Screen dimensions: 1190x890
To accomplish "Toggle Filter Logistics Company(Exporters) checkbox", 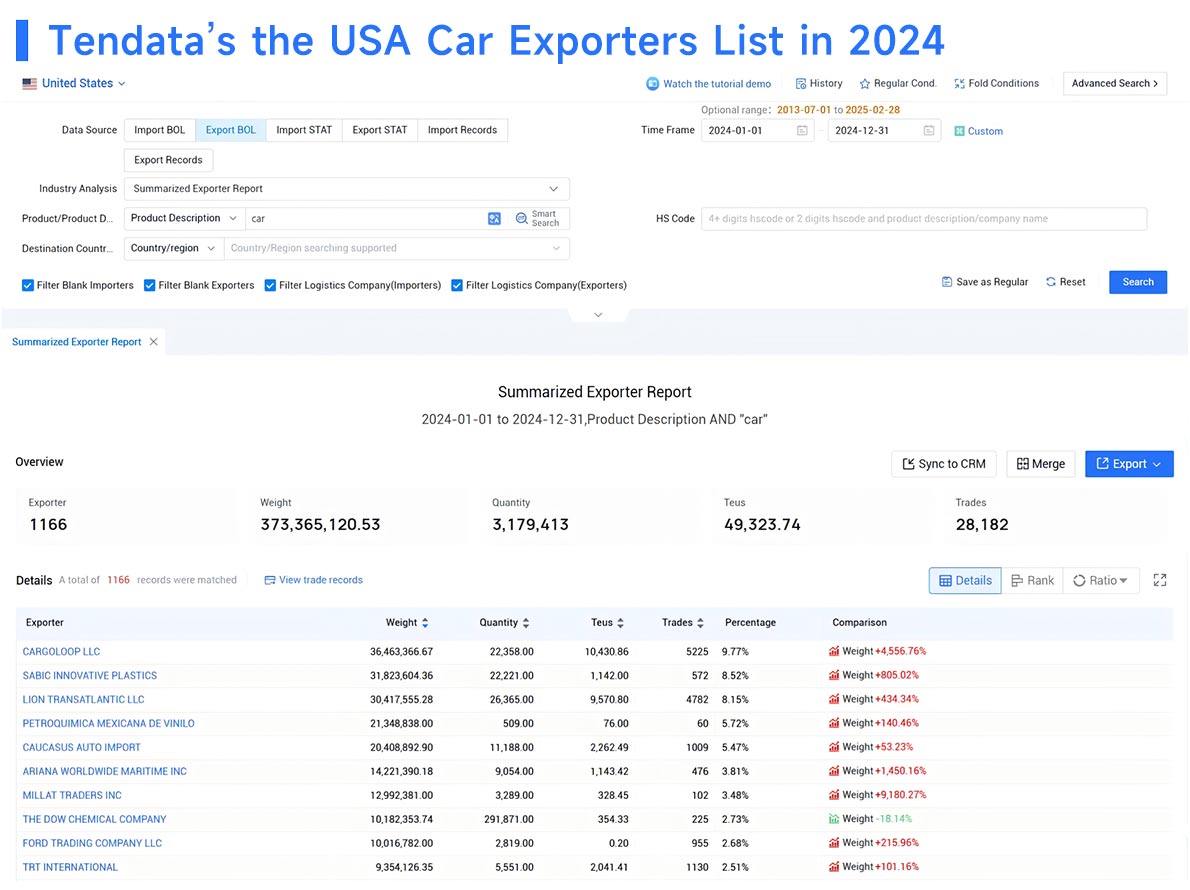I will point(457,285).
